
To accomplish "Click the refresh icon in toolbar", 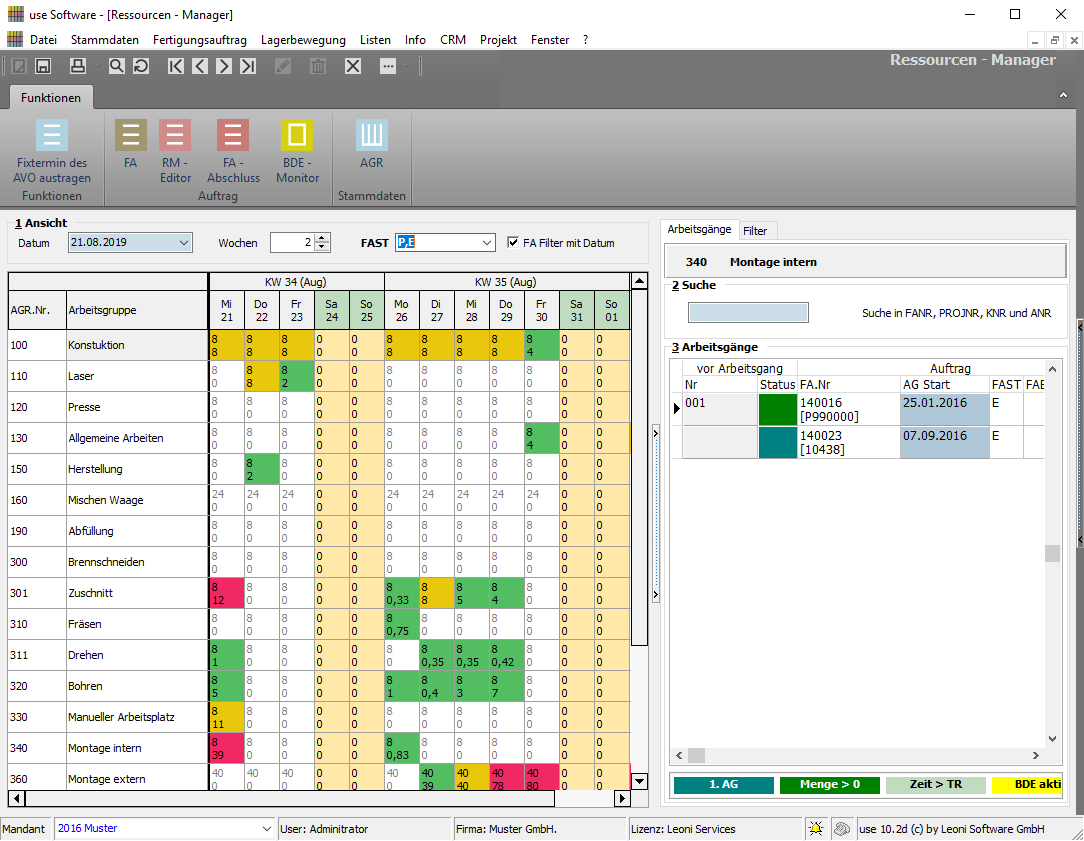I will point(141,66).
